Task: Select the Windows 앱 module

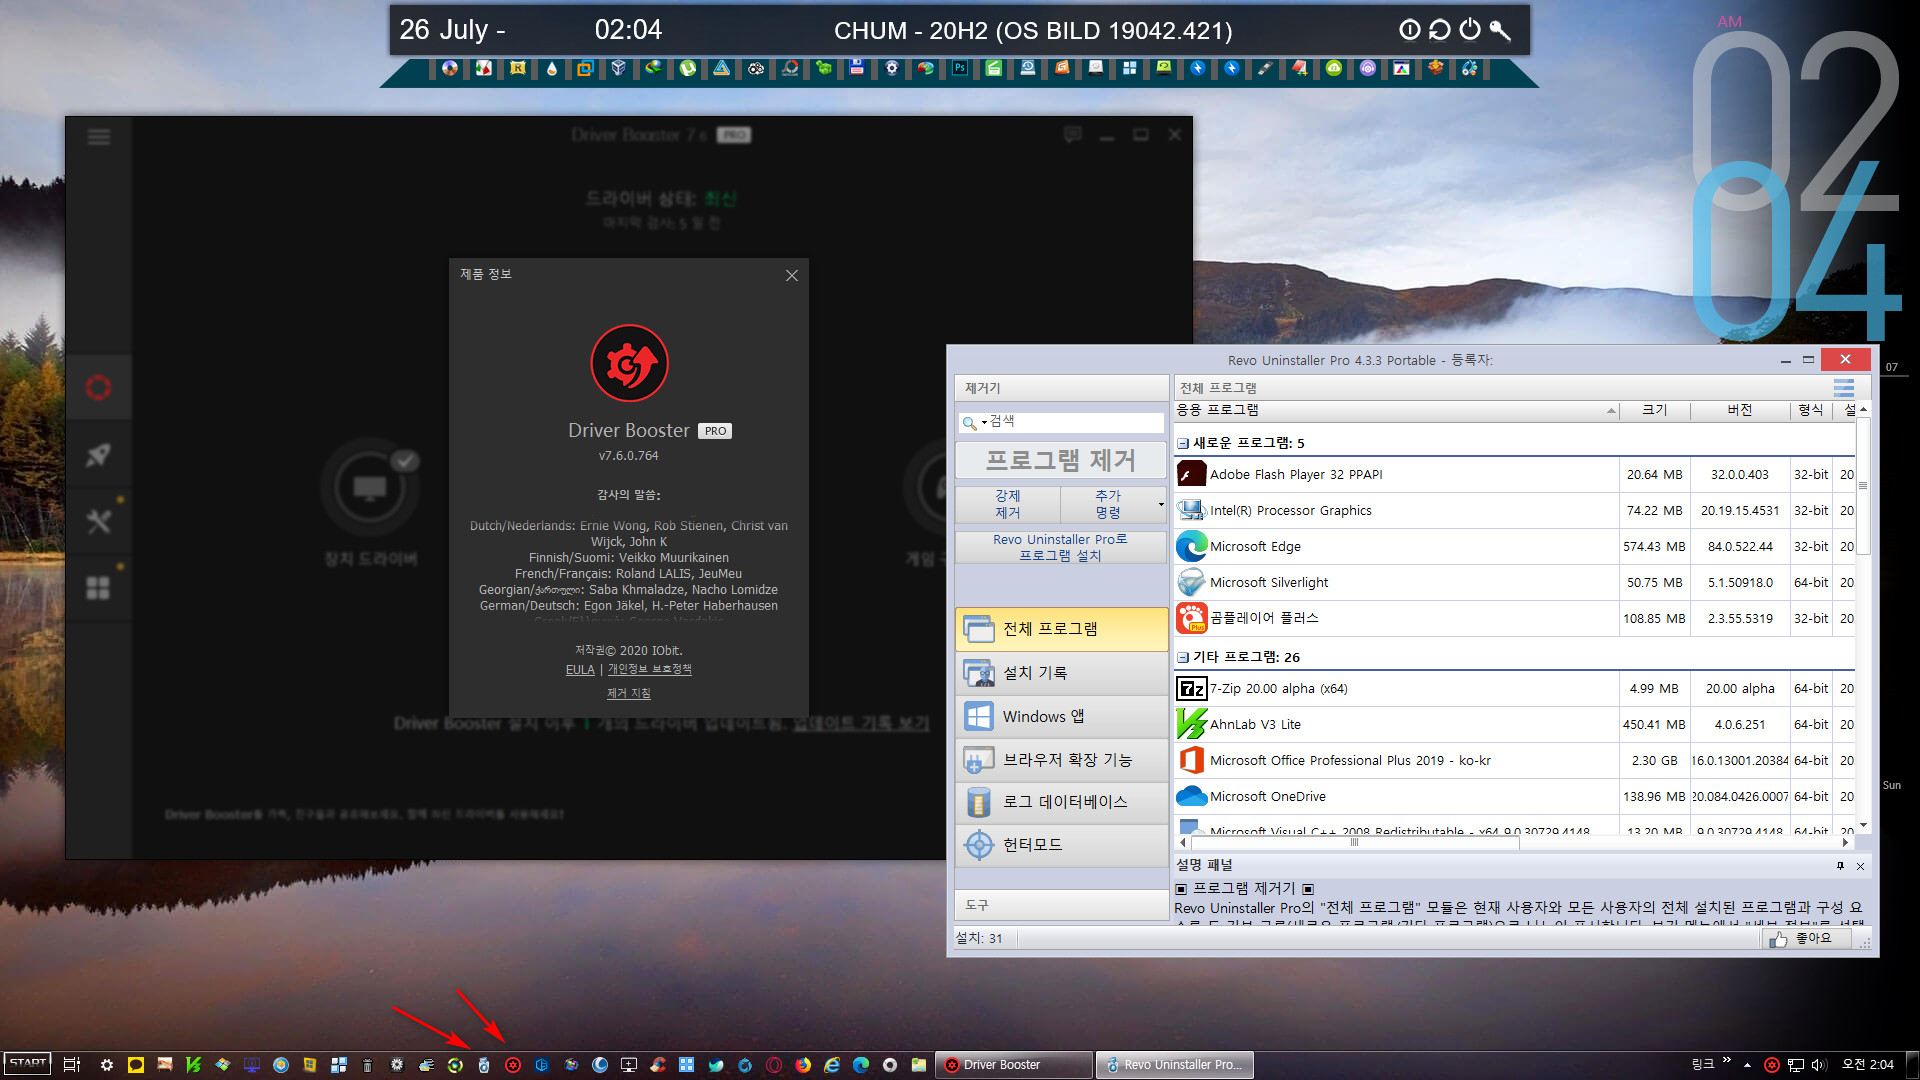Action: coord(1061,716)
